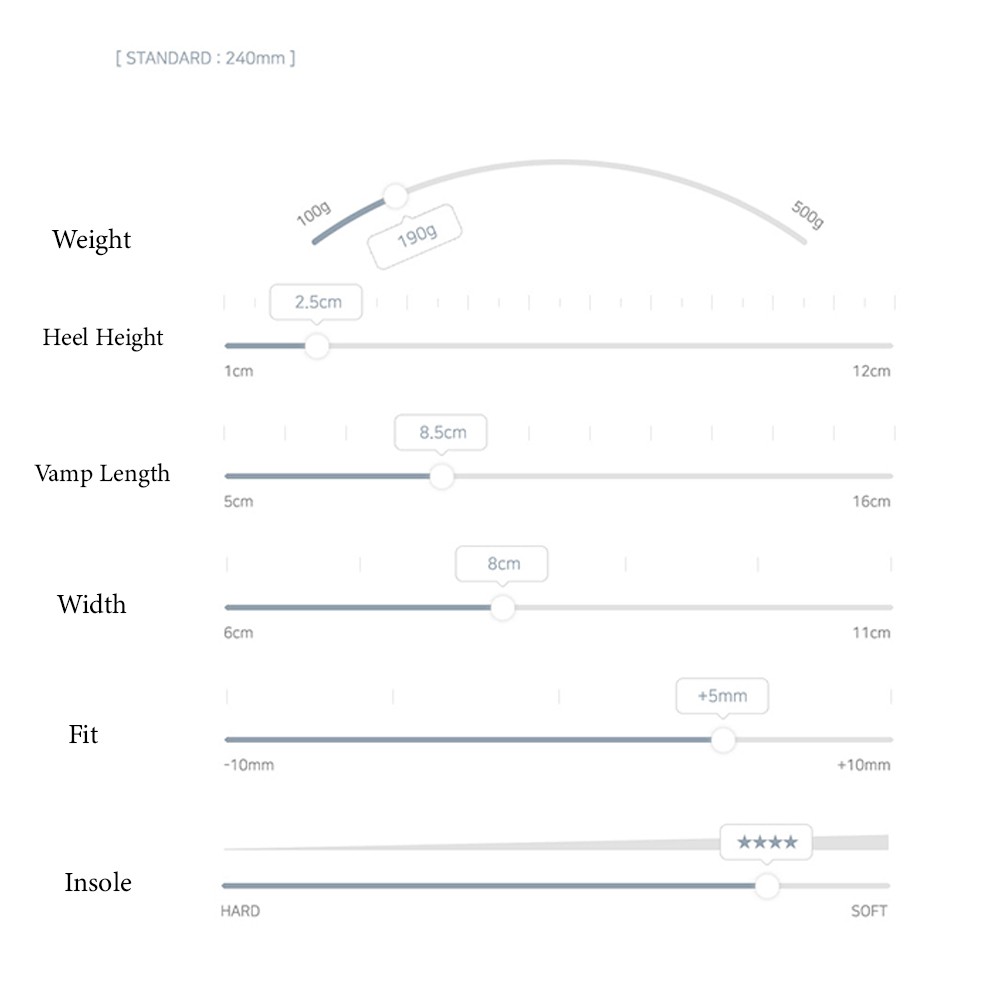Select the 2.5cm heel height tooltip

coord(316,302)
